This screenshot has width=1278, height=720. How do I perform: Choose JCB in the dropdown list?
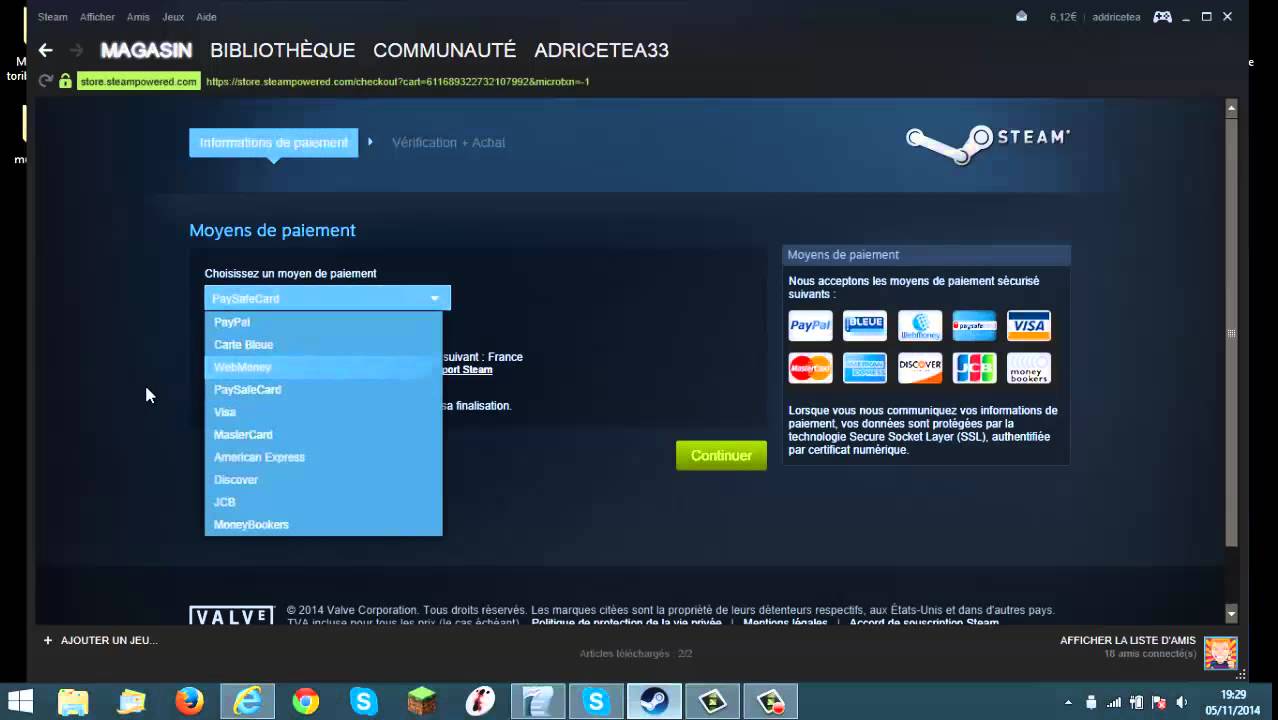point(323,502)
